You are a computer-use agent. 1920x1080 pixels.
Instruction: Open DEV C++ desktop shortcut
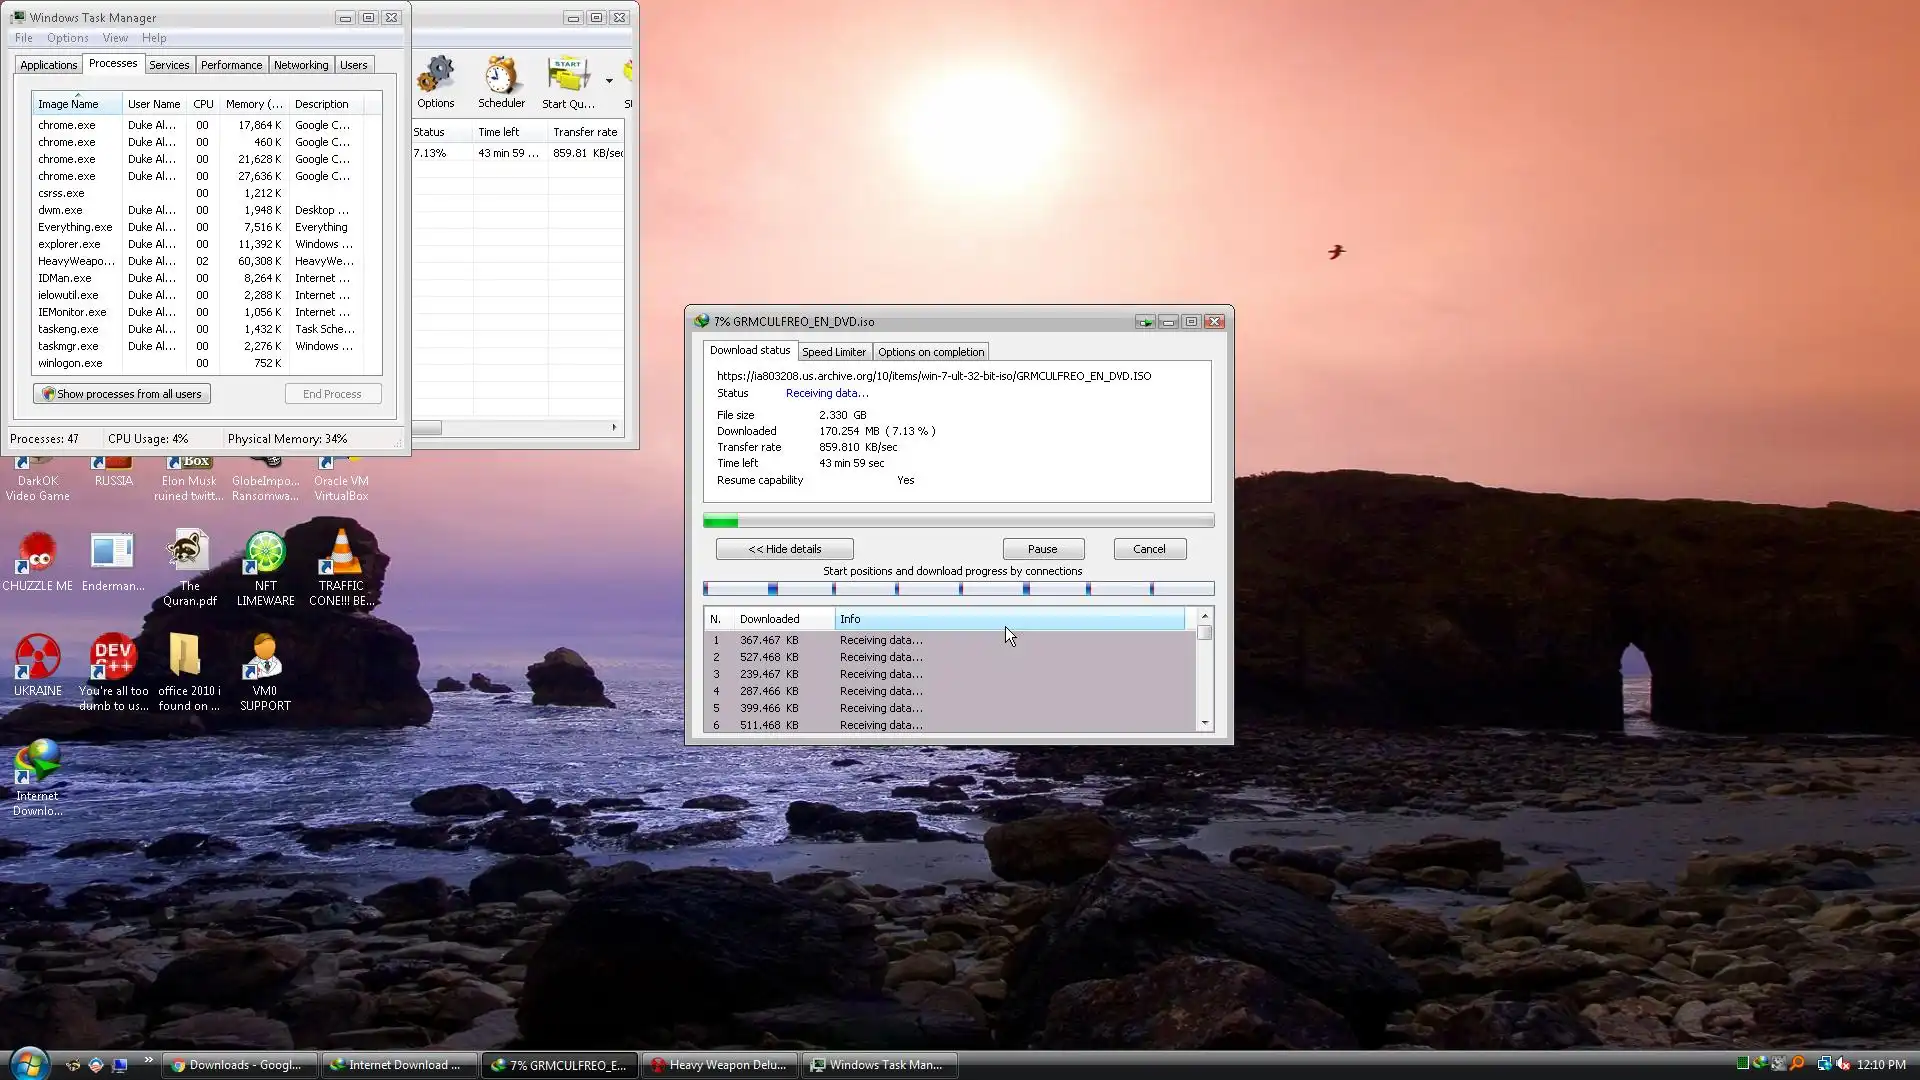coord(113,660)
